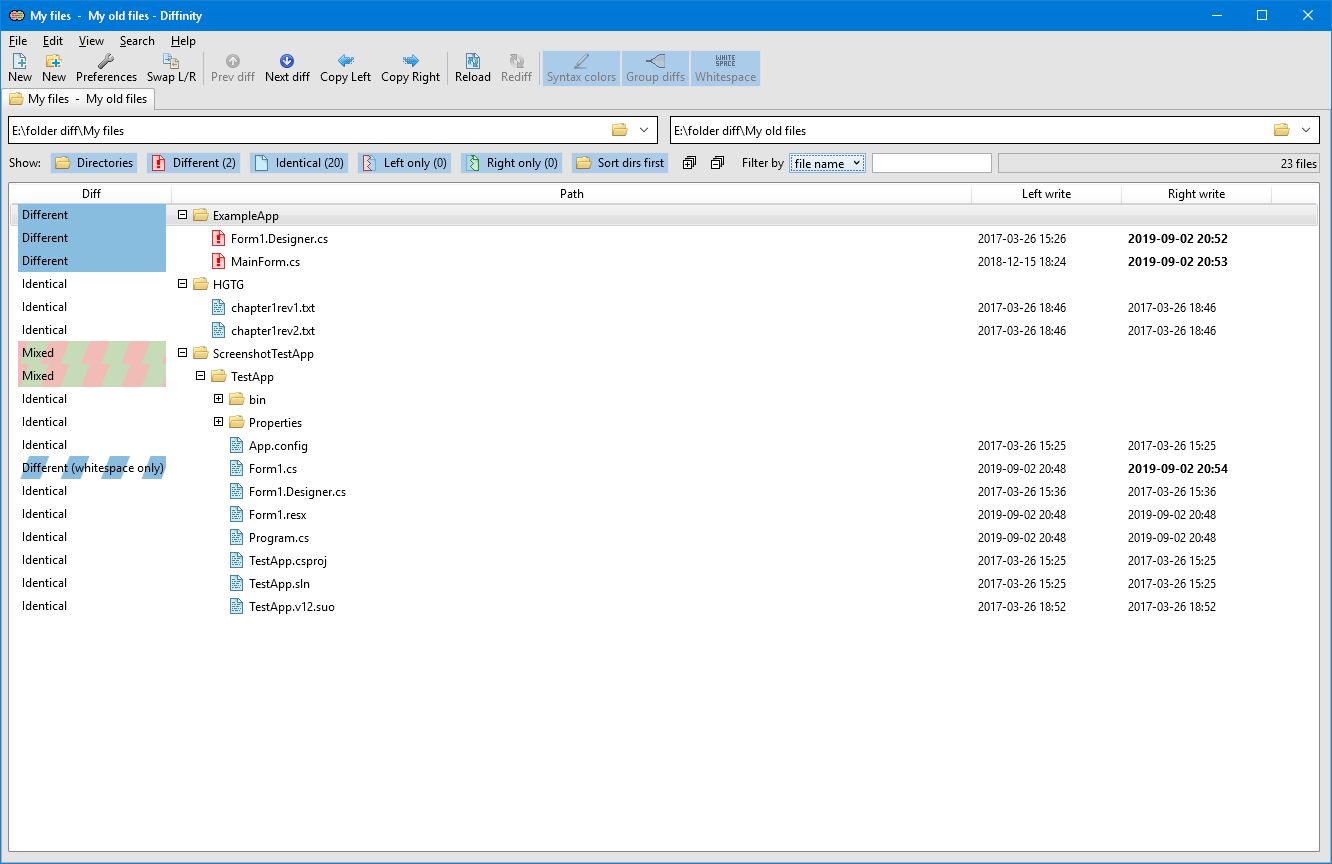This screenshot has width=1332, height=864.
Task: Click inside the filter text box
Action: (931, 162)
